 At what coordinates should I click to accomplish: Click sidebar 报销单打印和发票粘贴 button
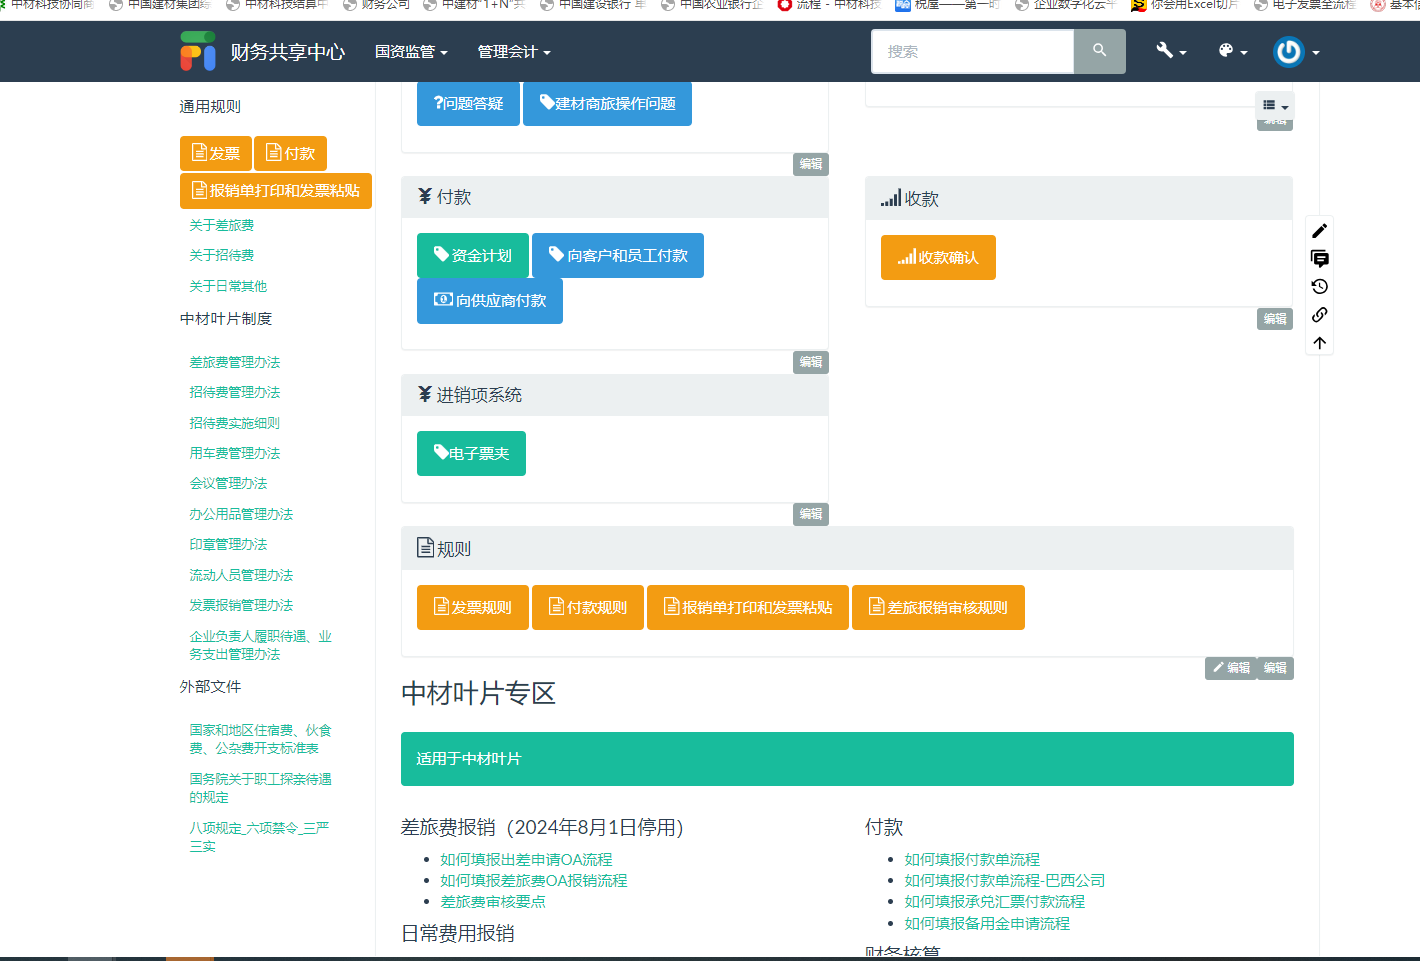click(276, 191)
